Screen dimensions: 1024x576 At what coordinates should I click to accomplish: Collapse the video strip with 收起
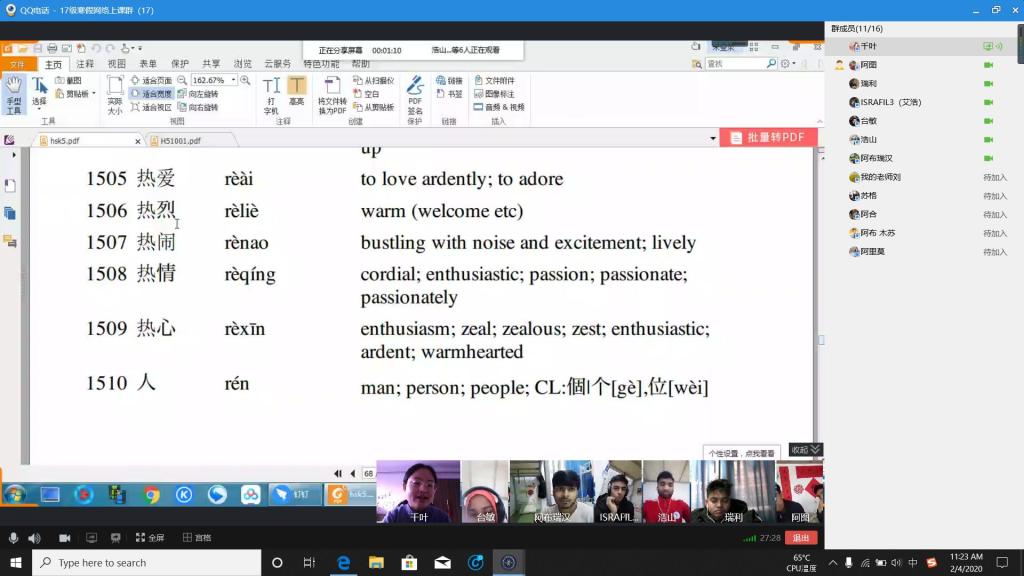tap(805, 450)
